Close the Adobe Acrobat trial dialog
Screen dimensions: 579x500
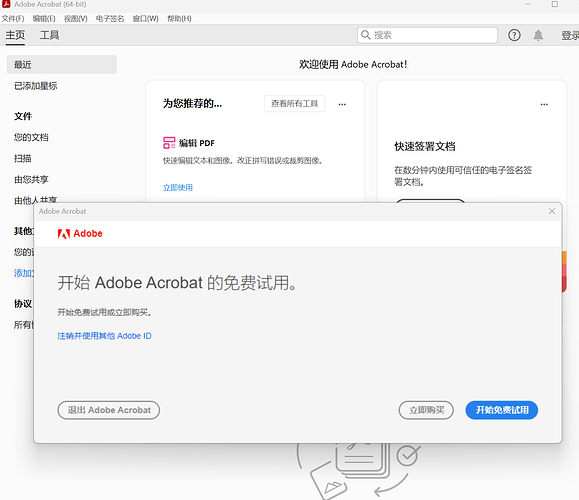click(552, 211)
